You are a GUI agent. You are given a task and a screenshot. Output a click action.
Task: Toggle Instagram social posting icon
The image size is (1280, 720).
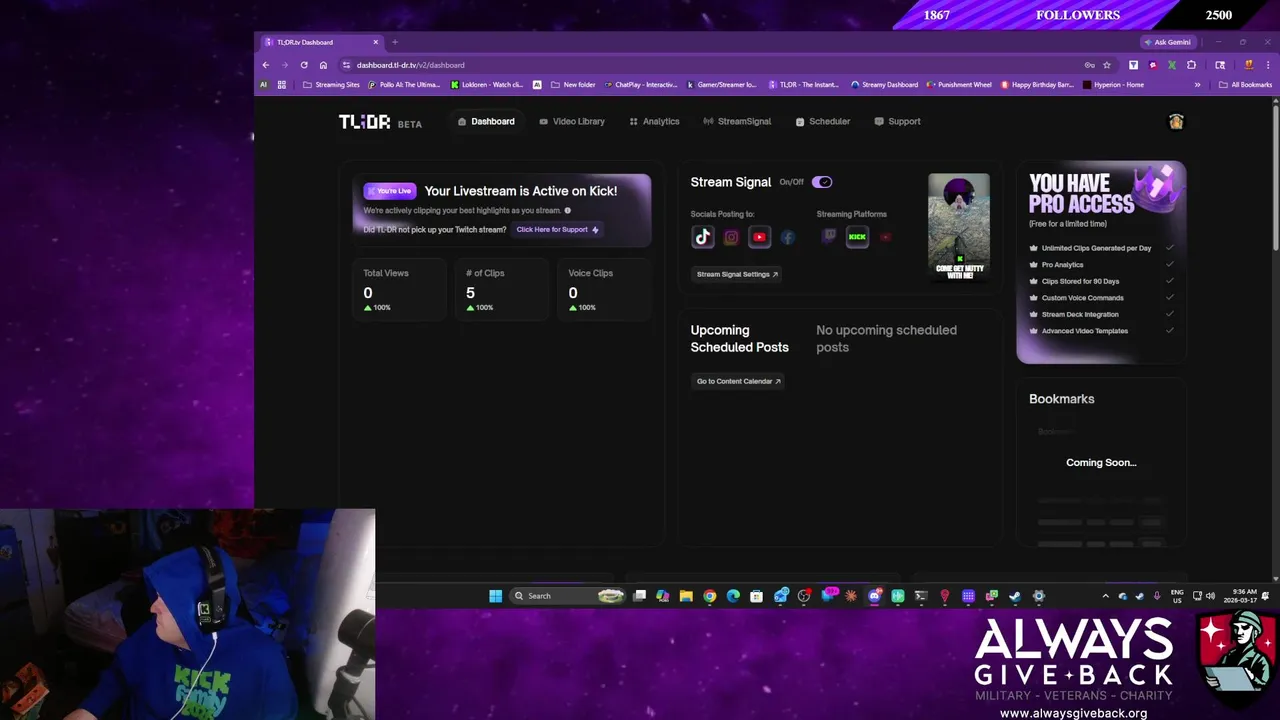click(731, 237)
